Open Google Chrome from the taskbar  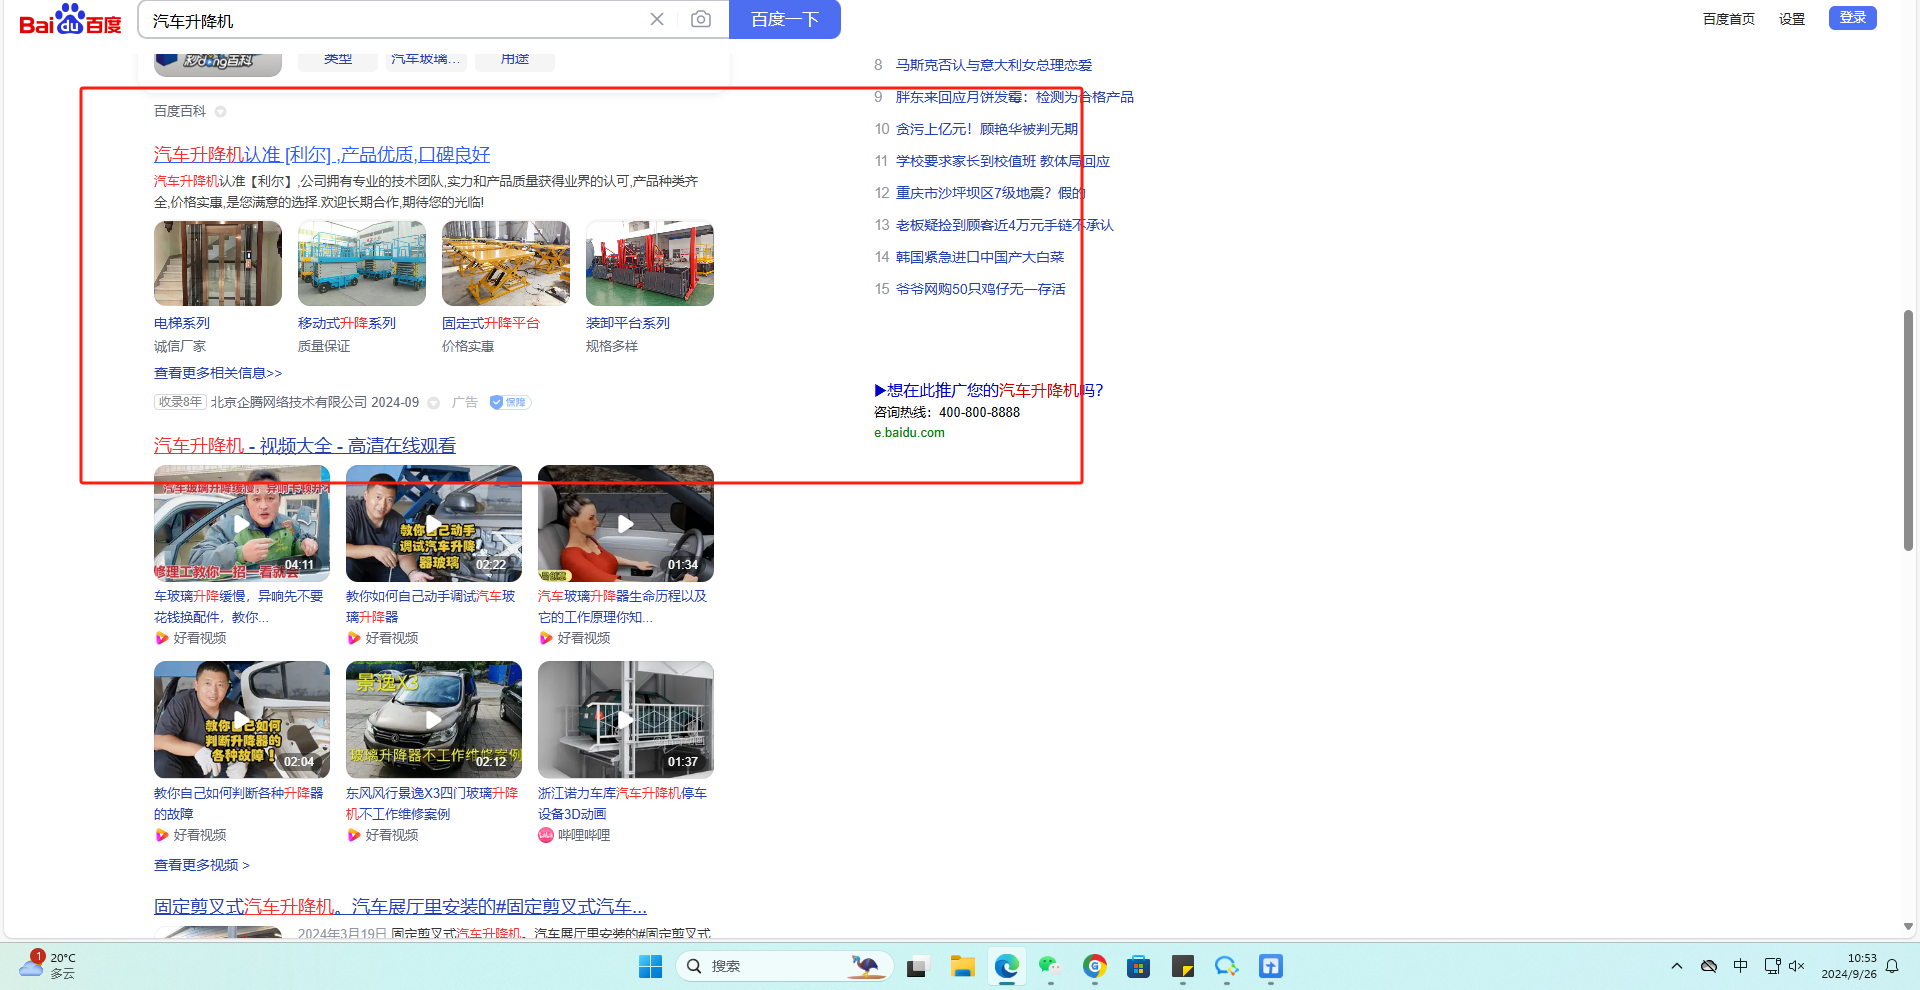(x=1094, y=966)
